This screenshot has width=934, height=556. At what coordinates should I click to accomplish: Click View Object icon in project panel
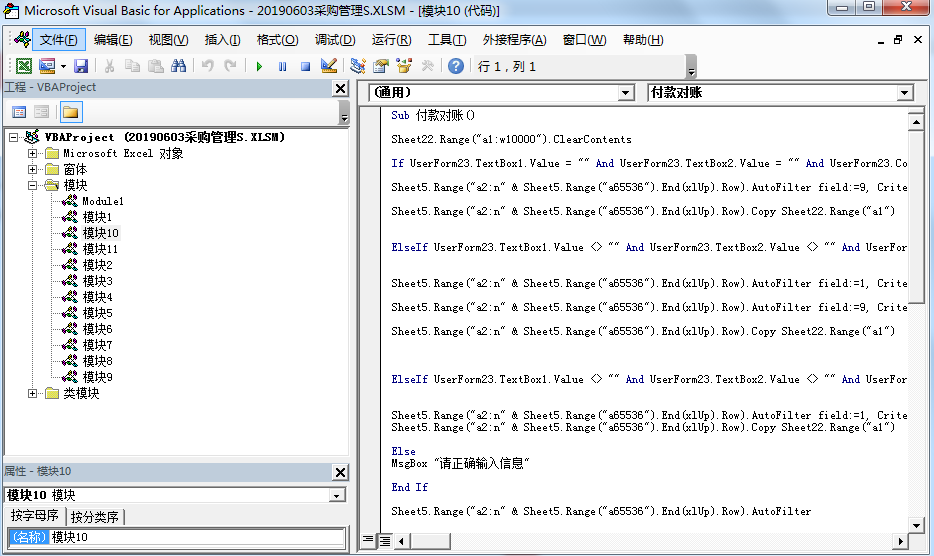coord(42,112)
